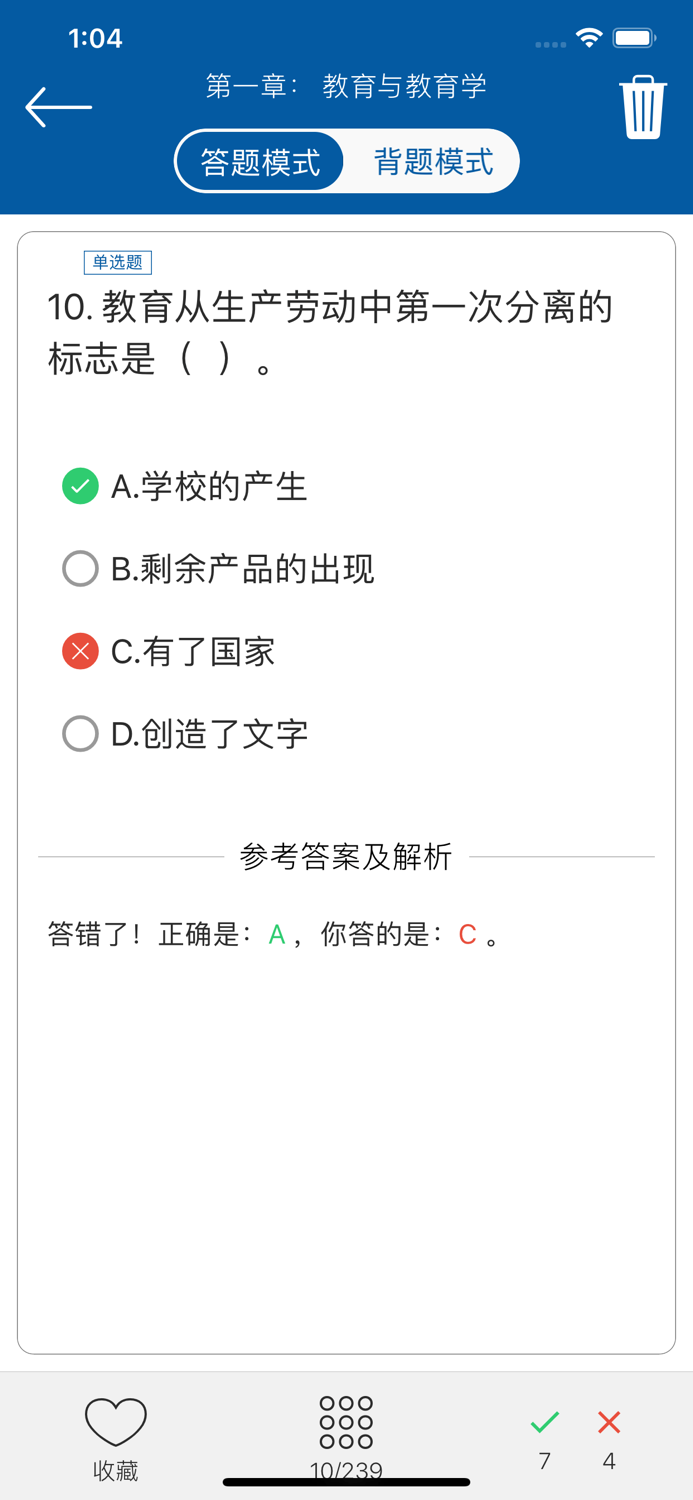Open the trash/delete icon
693x1500 pixels.
[x=641, y=105]
